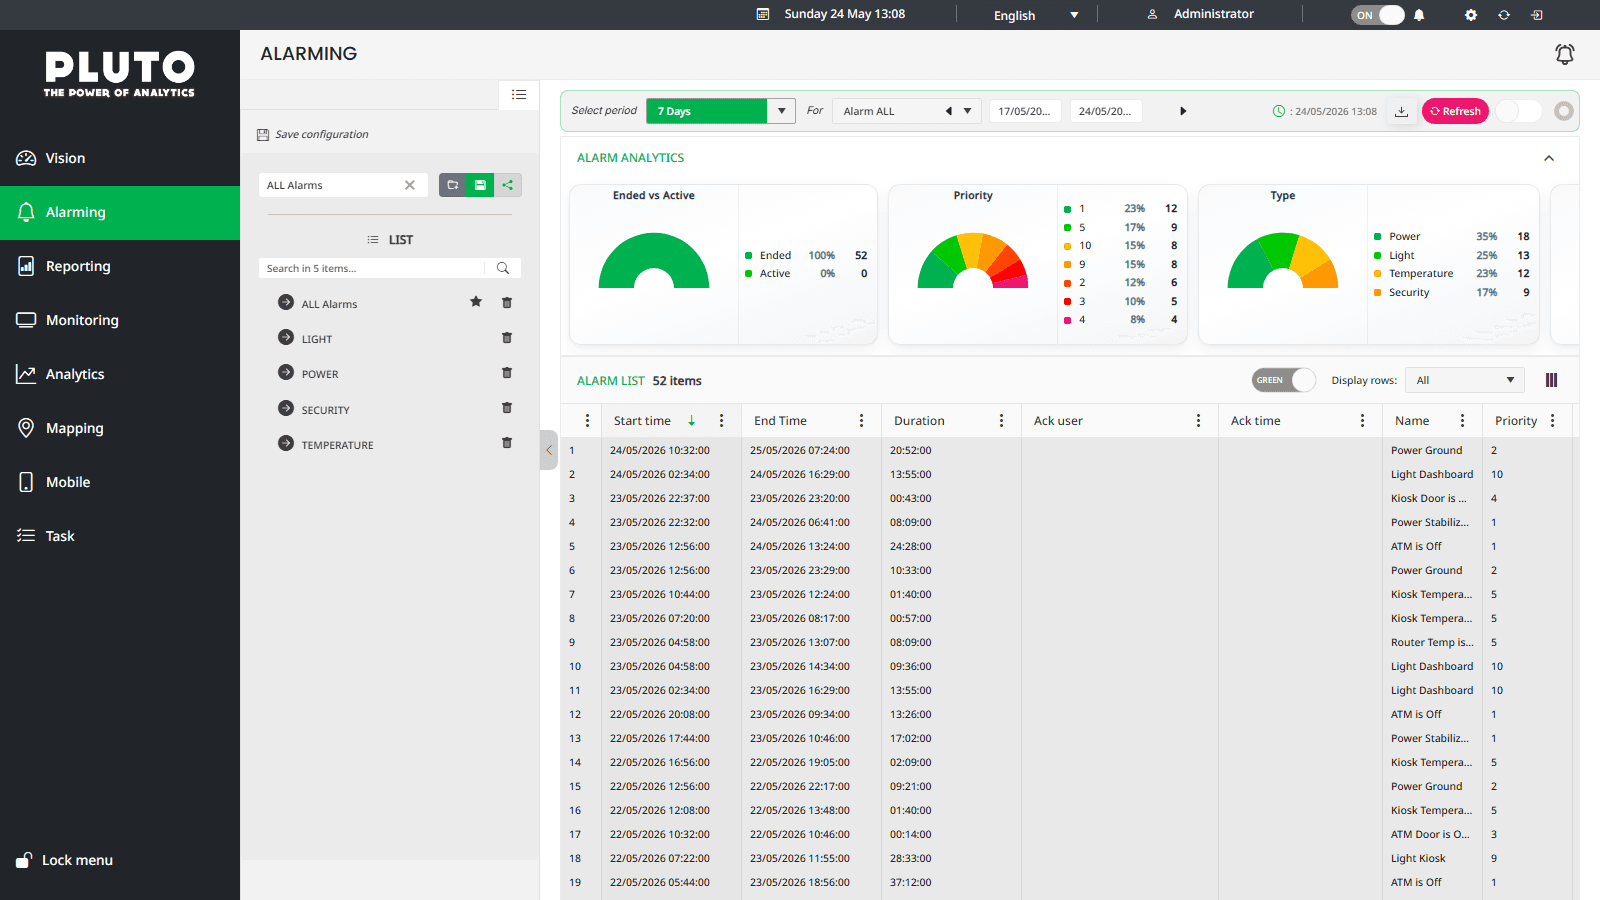Sort by the Start time column header
This screenshot has height=900, width=1600.
pyautogui.click(x=642, y=421)
